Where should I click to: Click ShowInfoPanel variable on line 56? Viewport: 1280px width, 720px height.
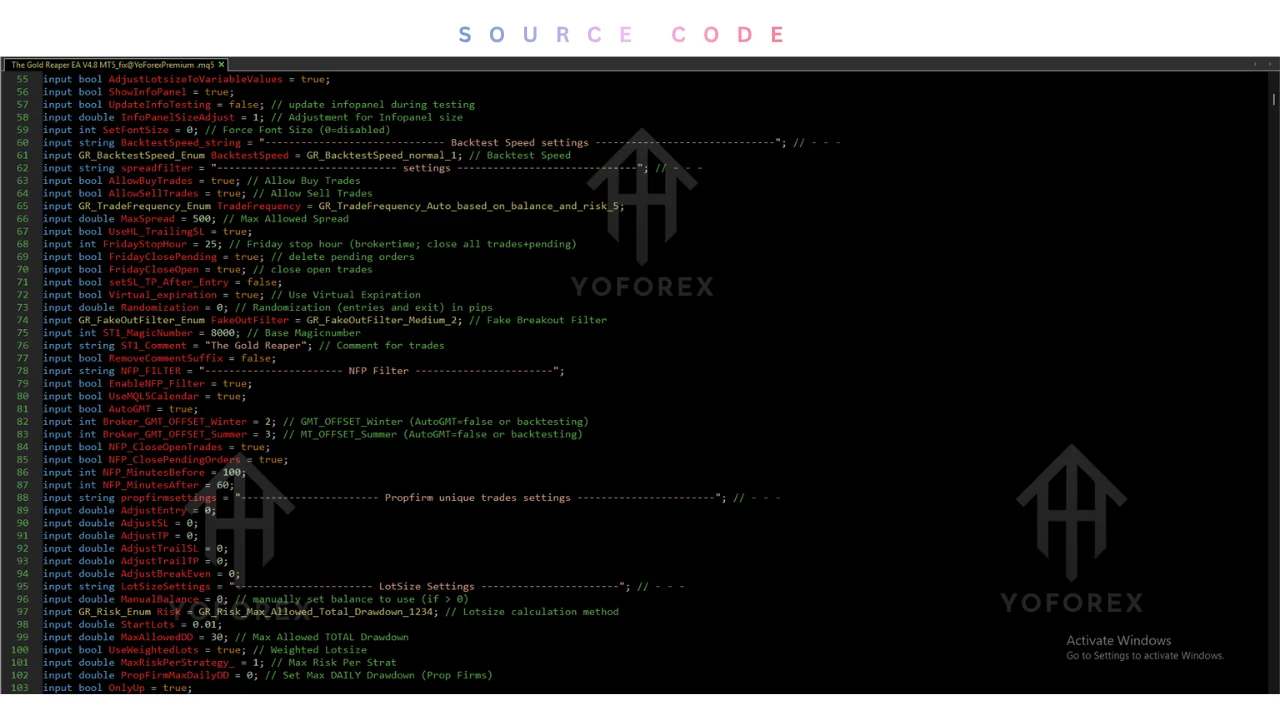[147, 92]
